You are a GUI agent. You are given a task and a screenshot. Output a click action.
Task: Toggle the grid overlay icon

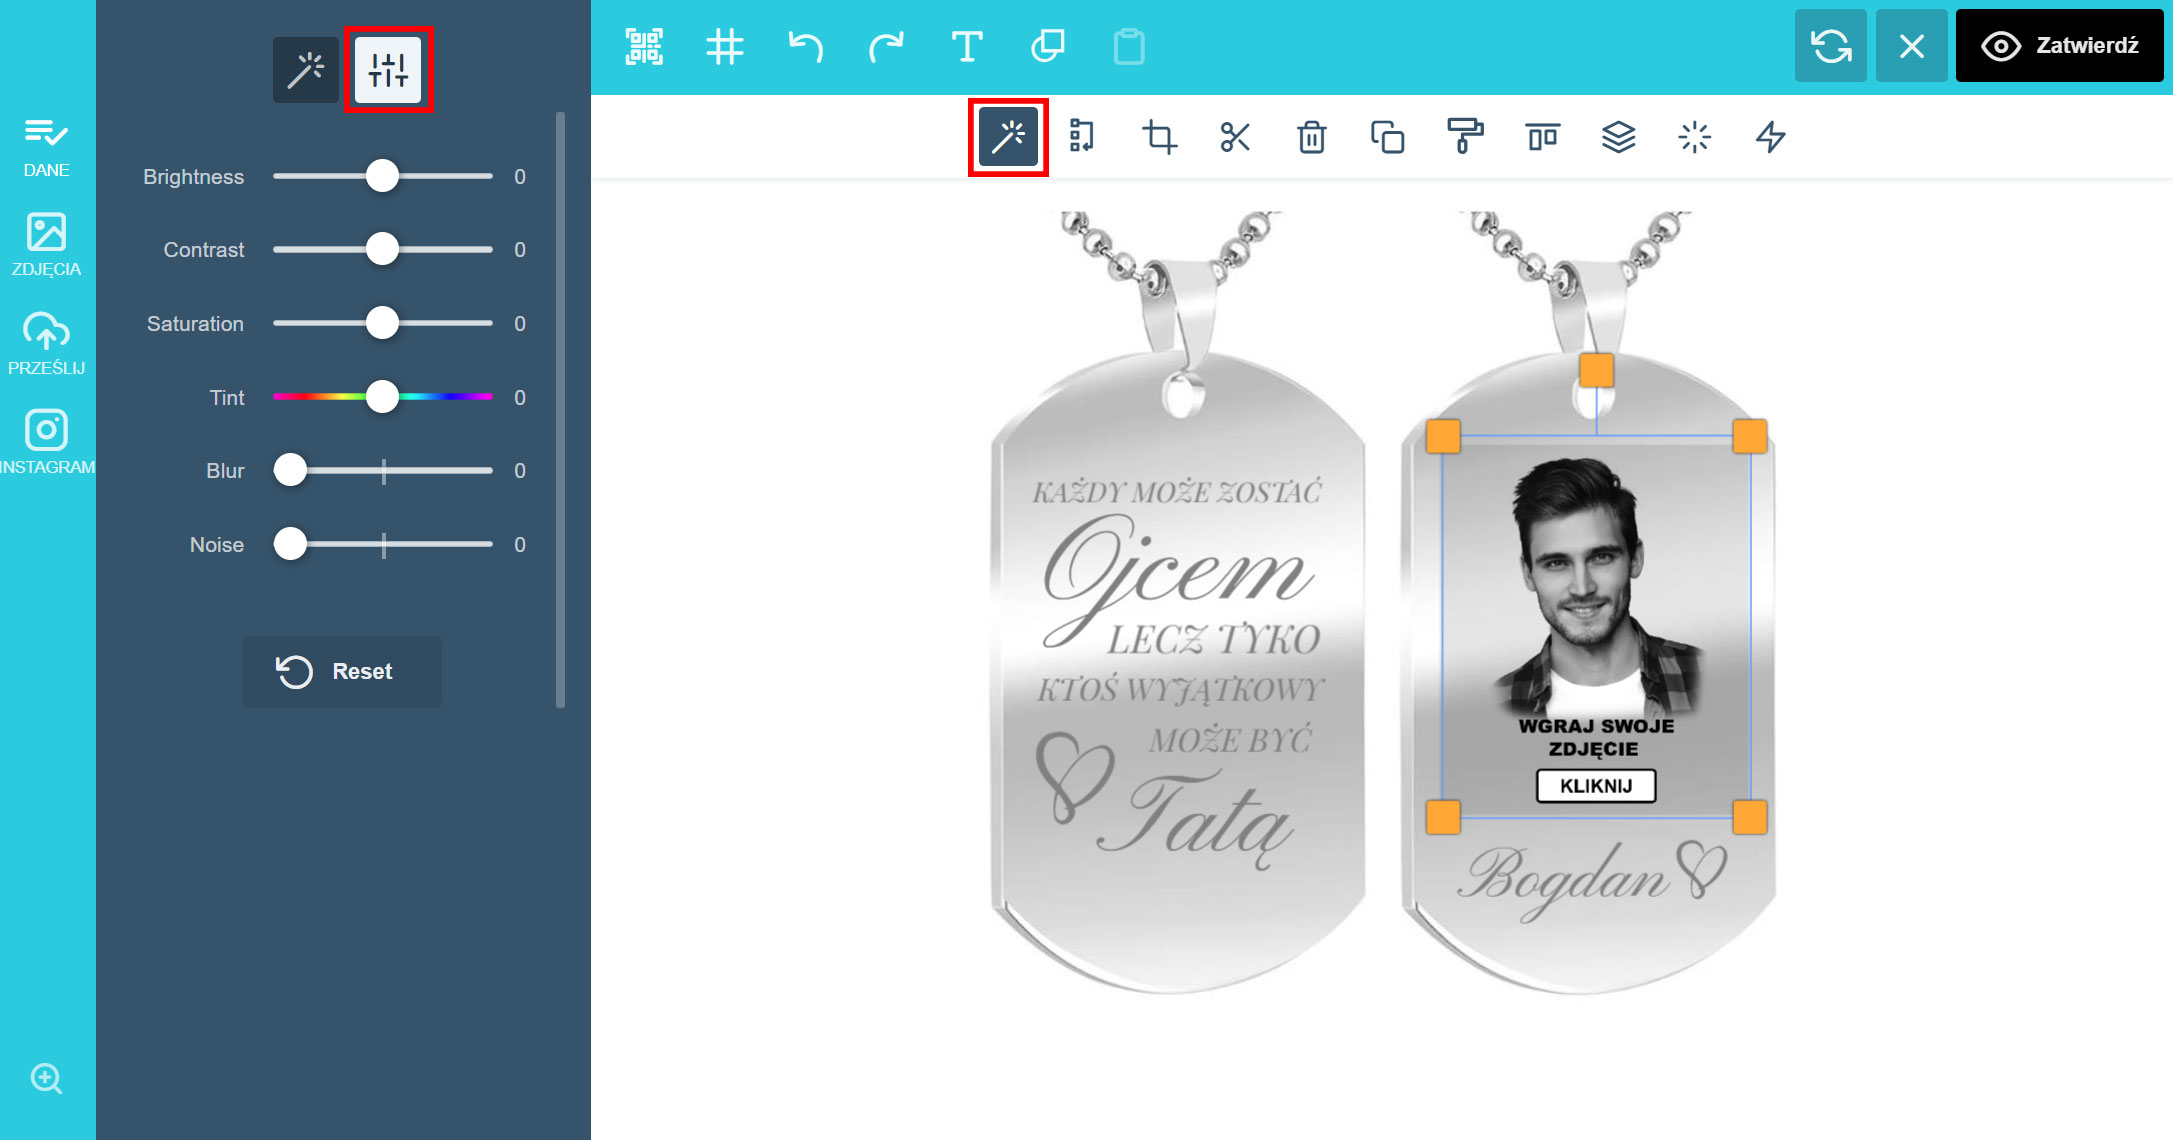click(x=725, y=47)
